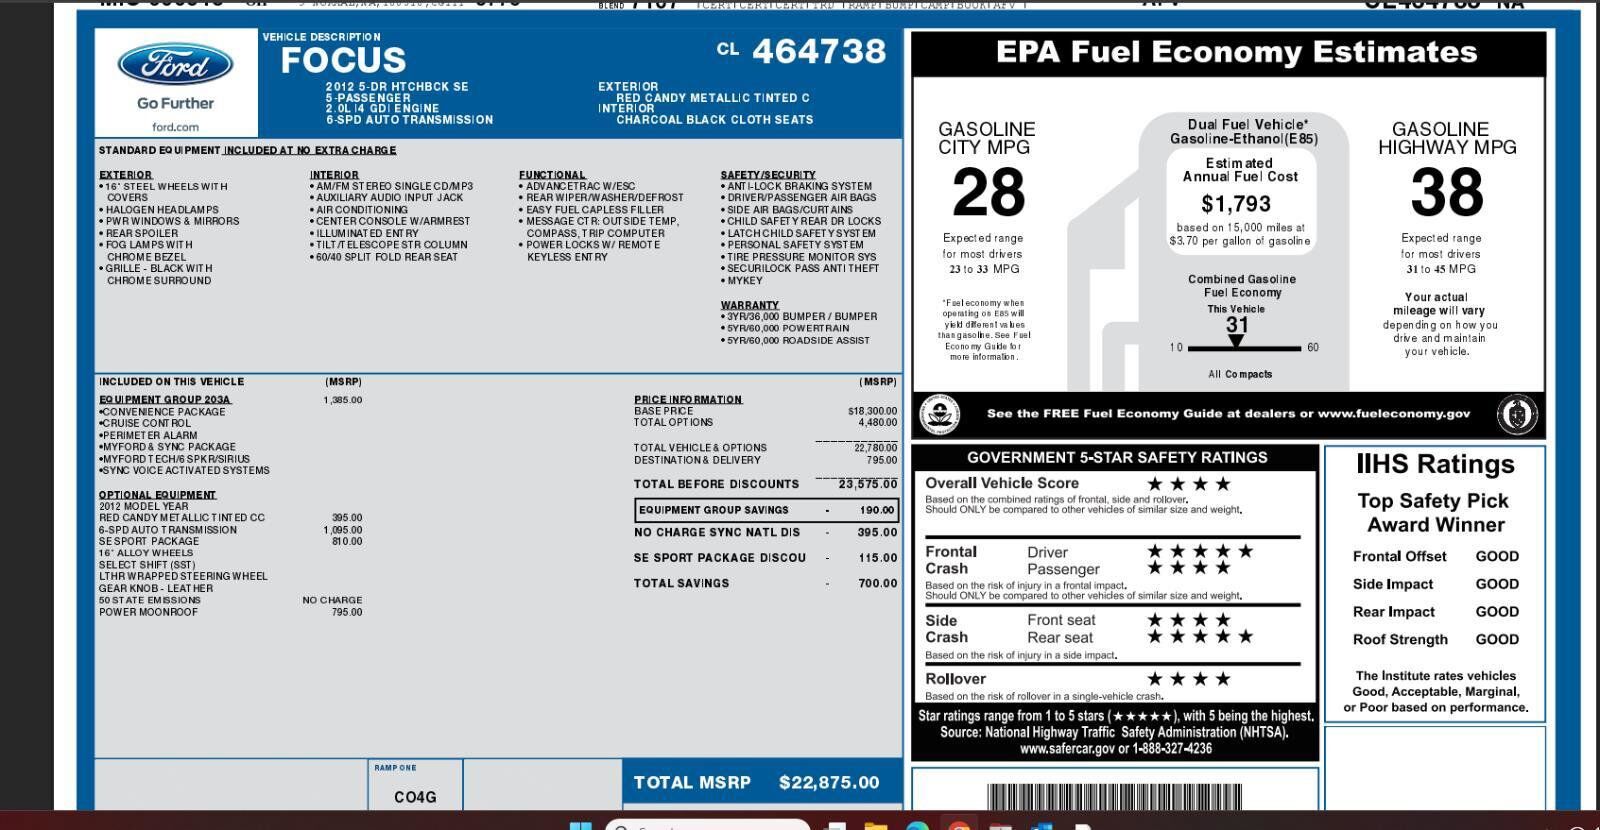Click the Overall Vehicle Score star rating

click(1188, 484)
